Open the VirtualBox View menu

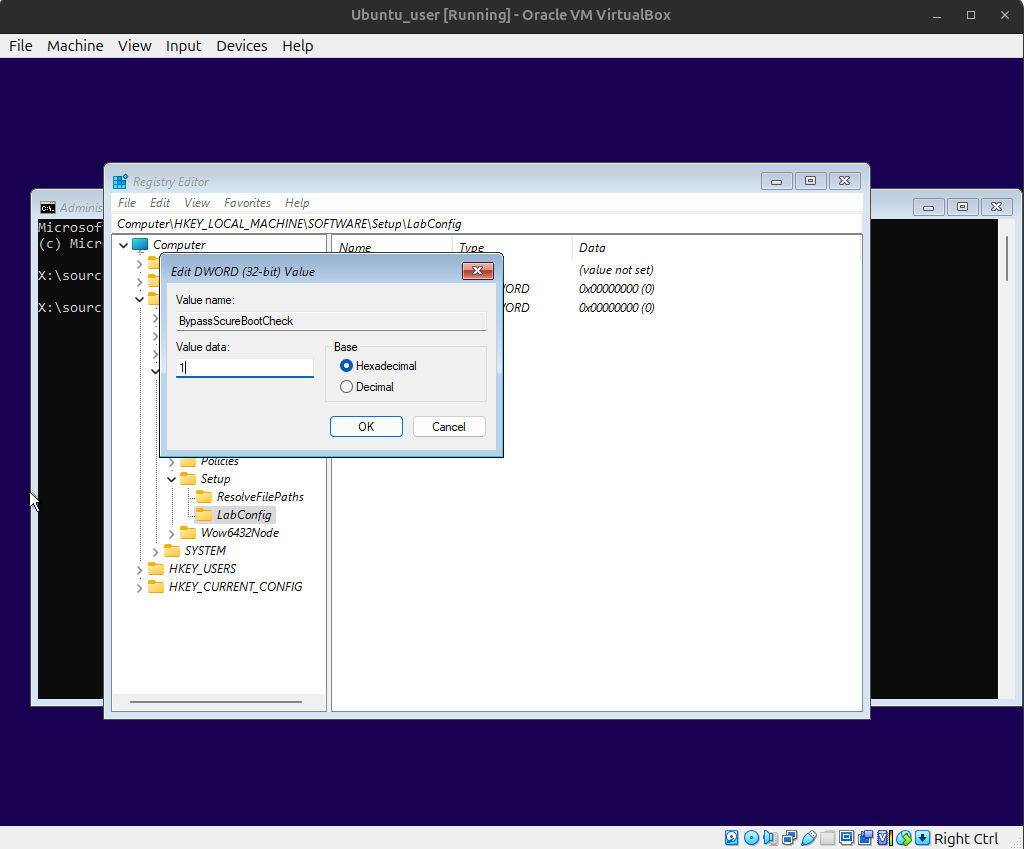pos(135,46)
